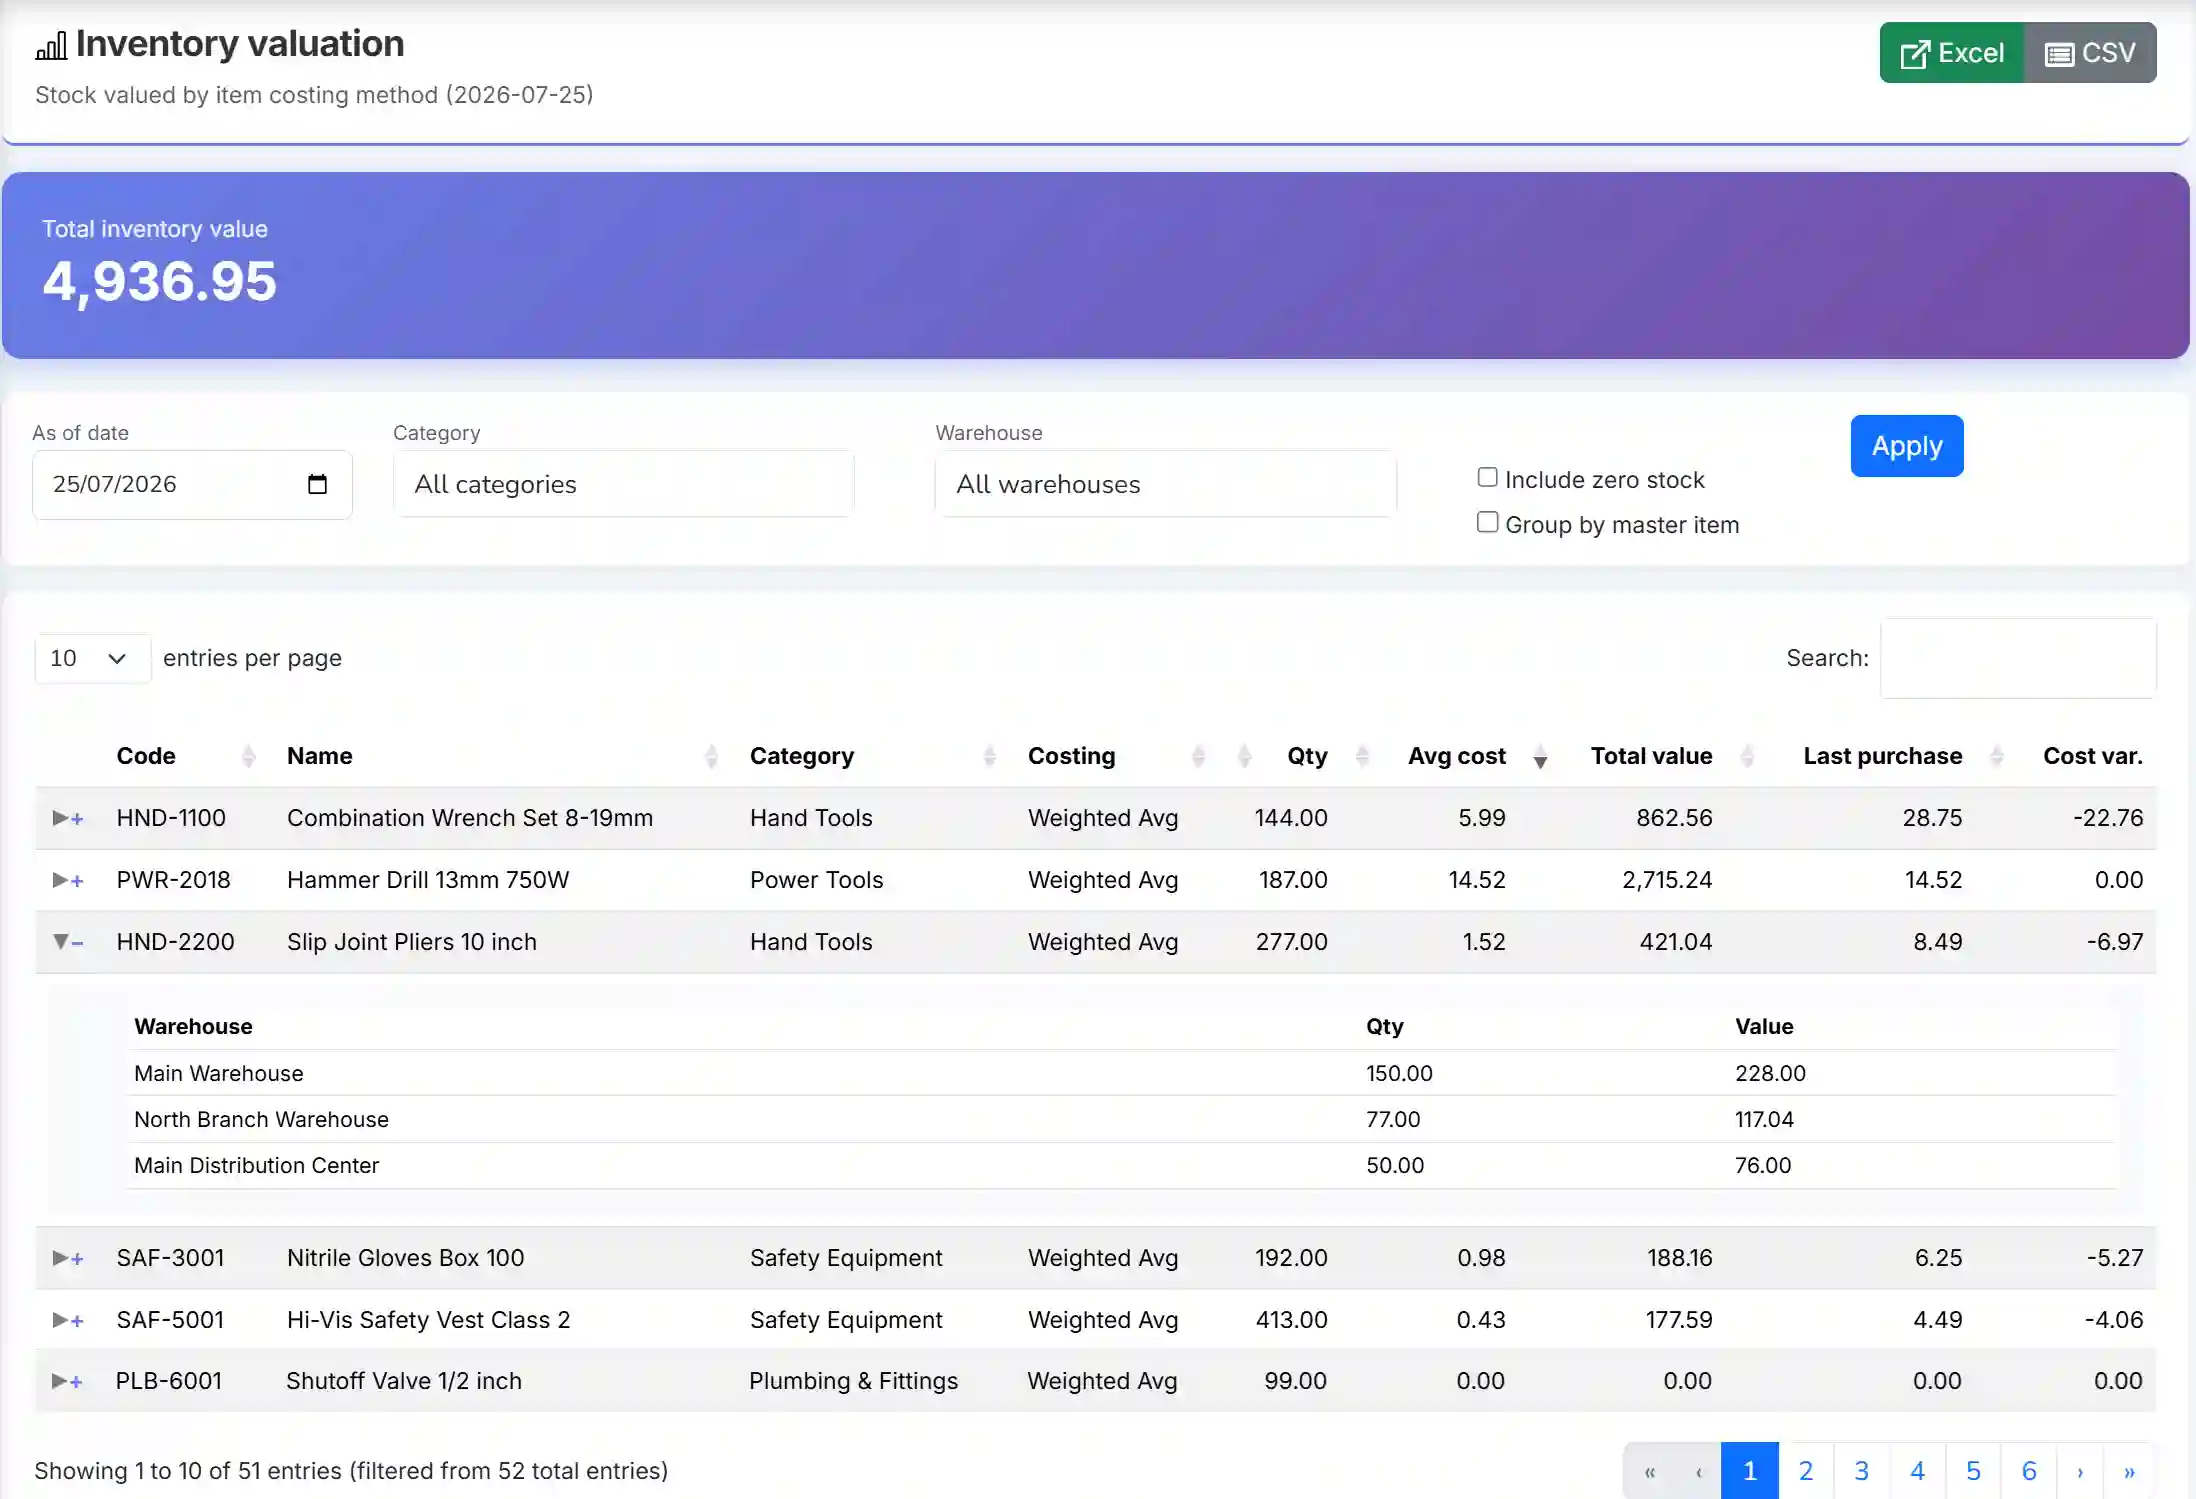This screenshot has height=1499, width=2196.
Task: Enable Group by master item checkbox
Action: (1488, 523)
